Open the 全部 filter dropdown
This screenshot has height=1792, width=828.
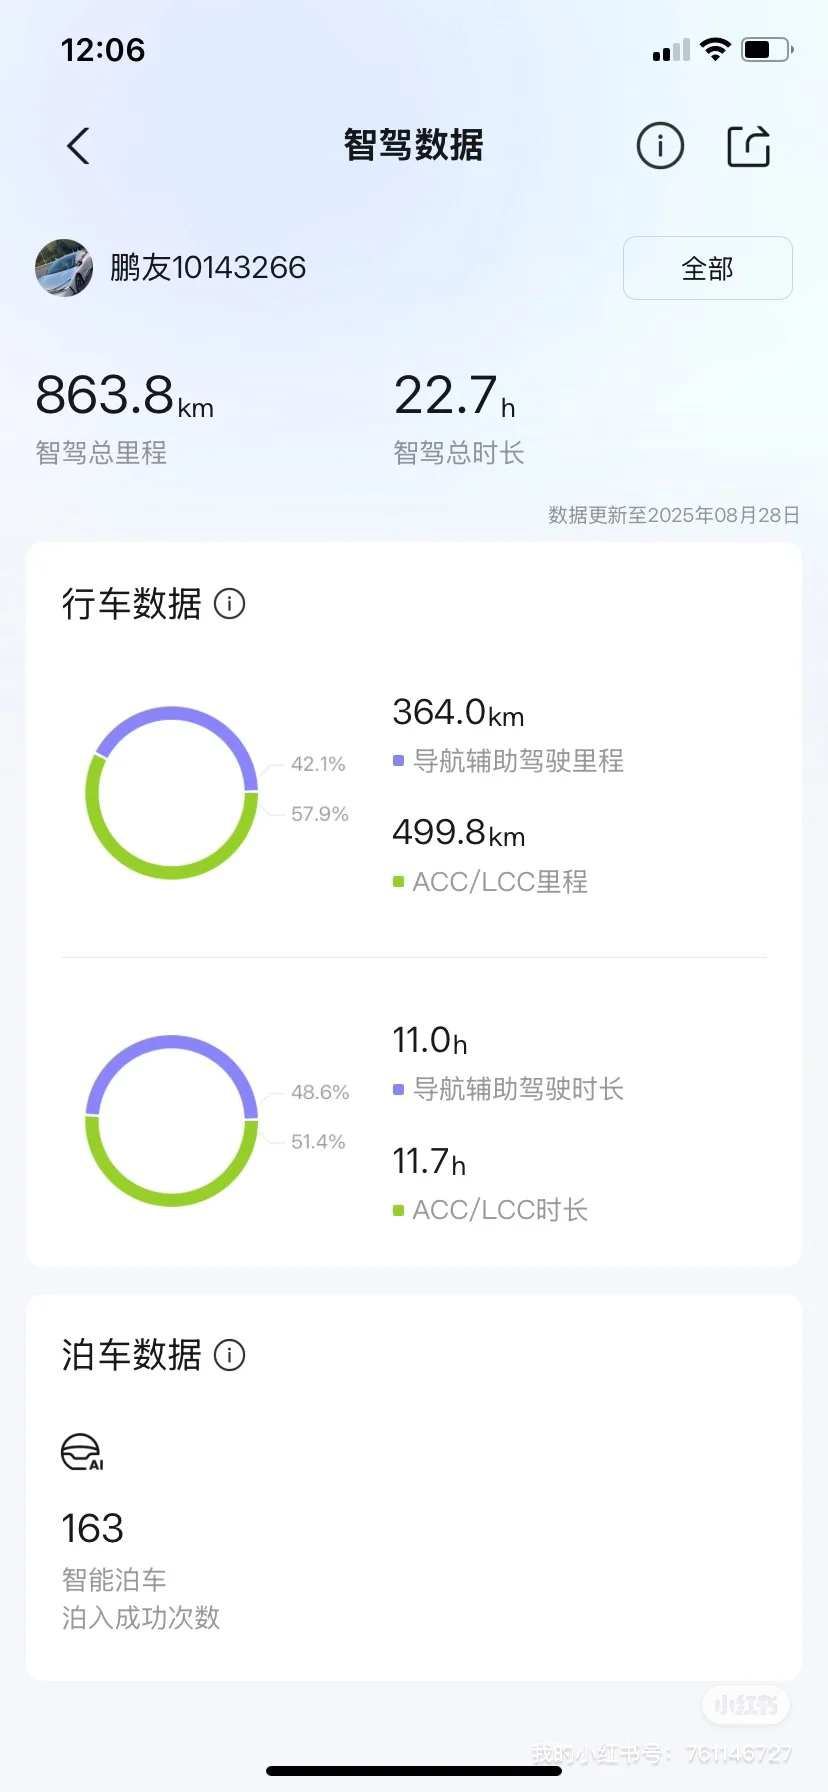click(708, 268)
